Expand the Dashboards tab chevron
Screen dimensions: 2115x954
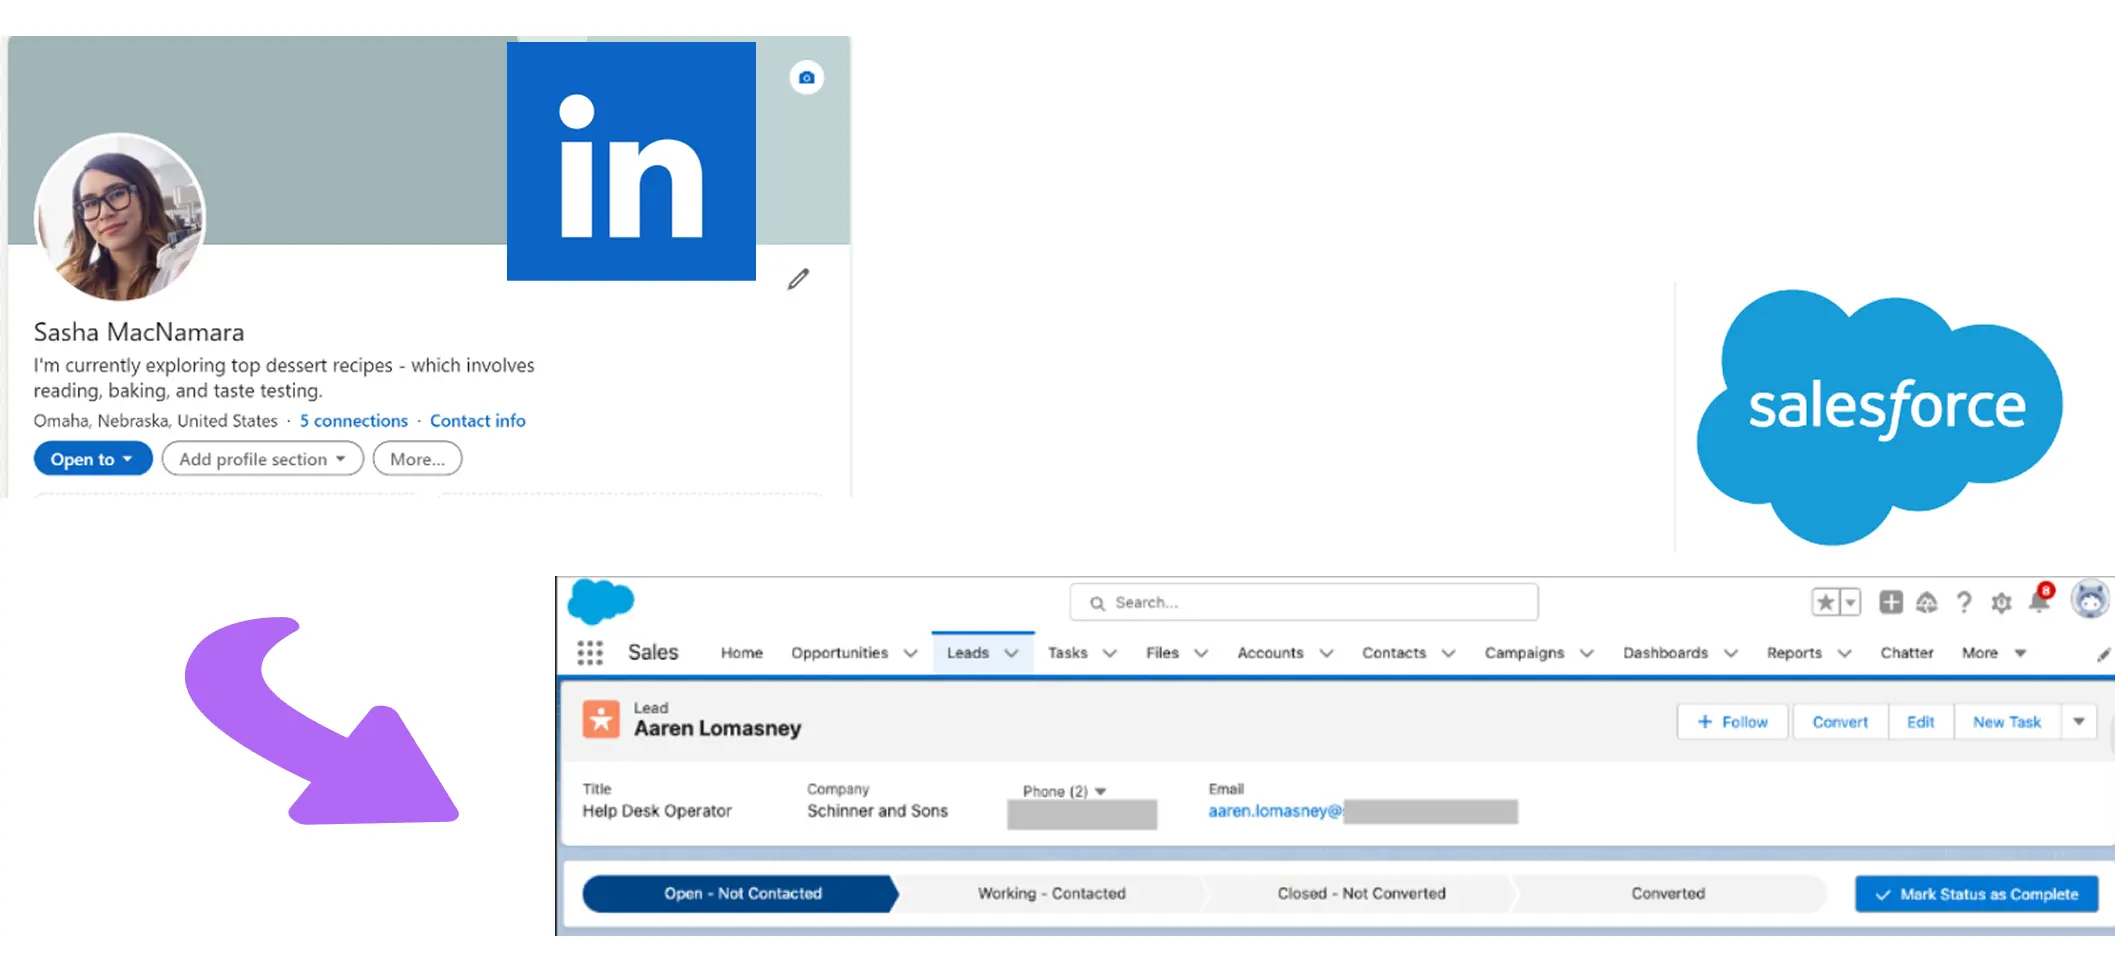1731,654
